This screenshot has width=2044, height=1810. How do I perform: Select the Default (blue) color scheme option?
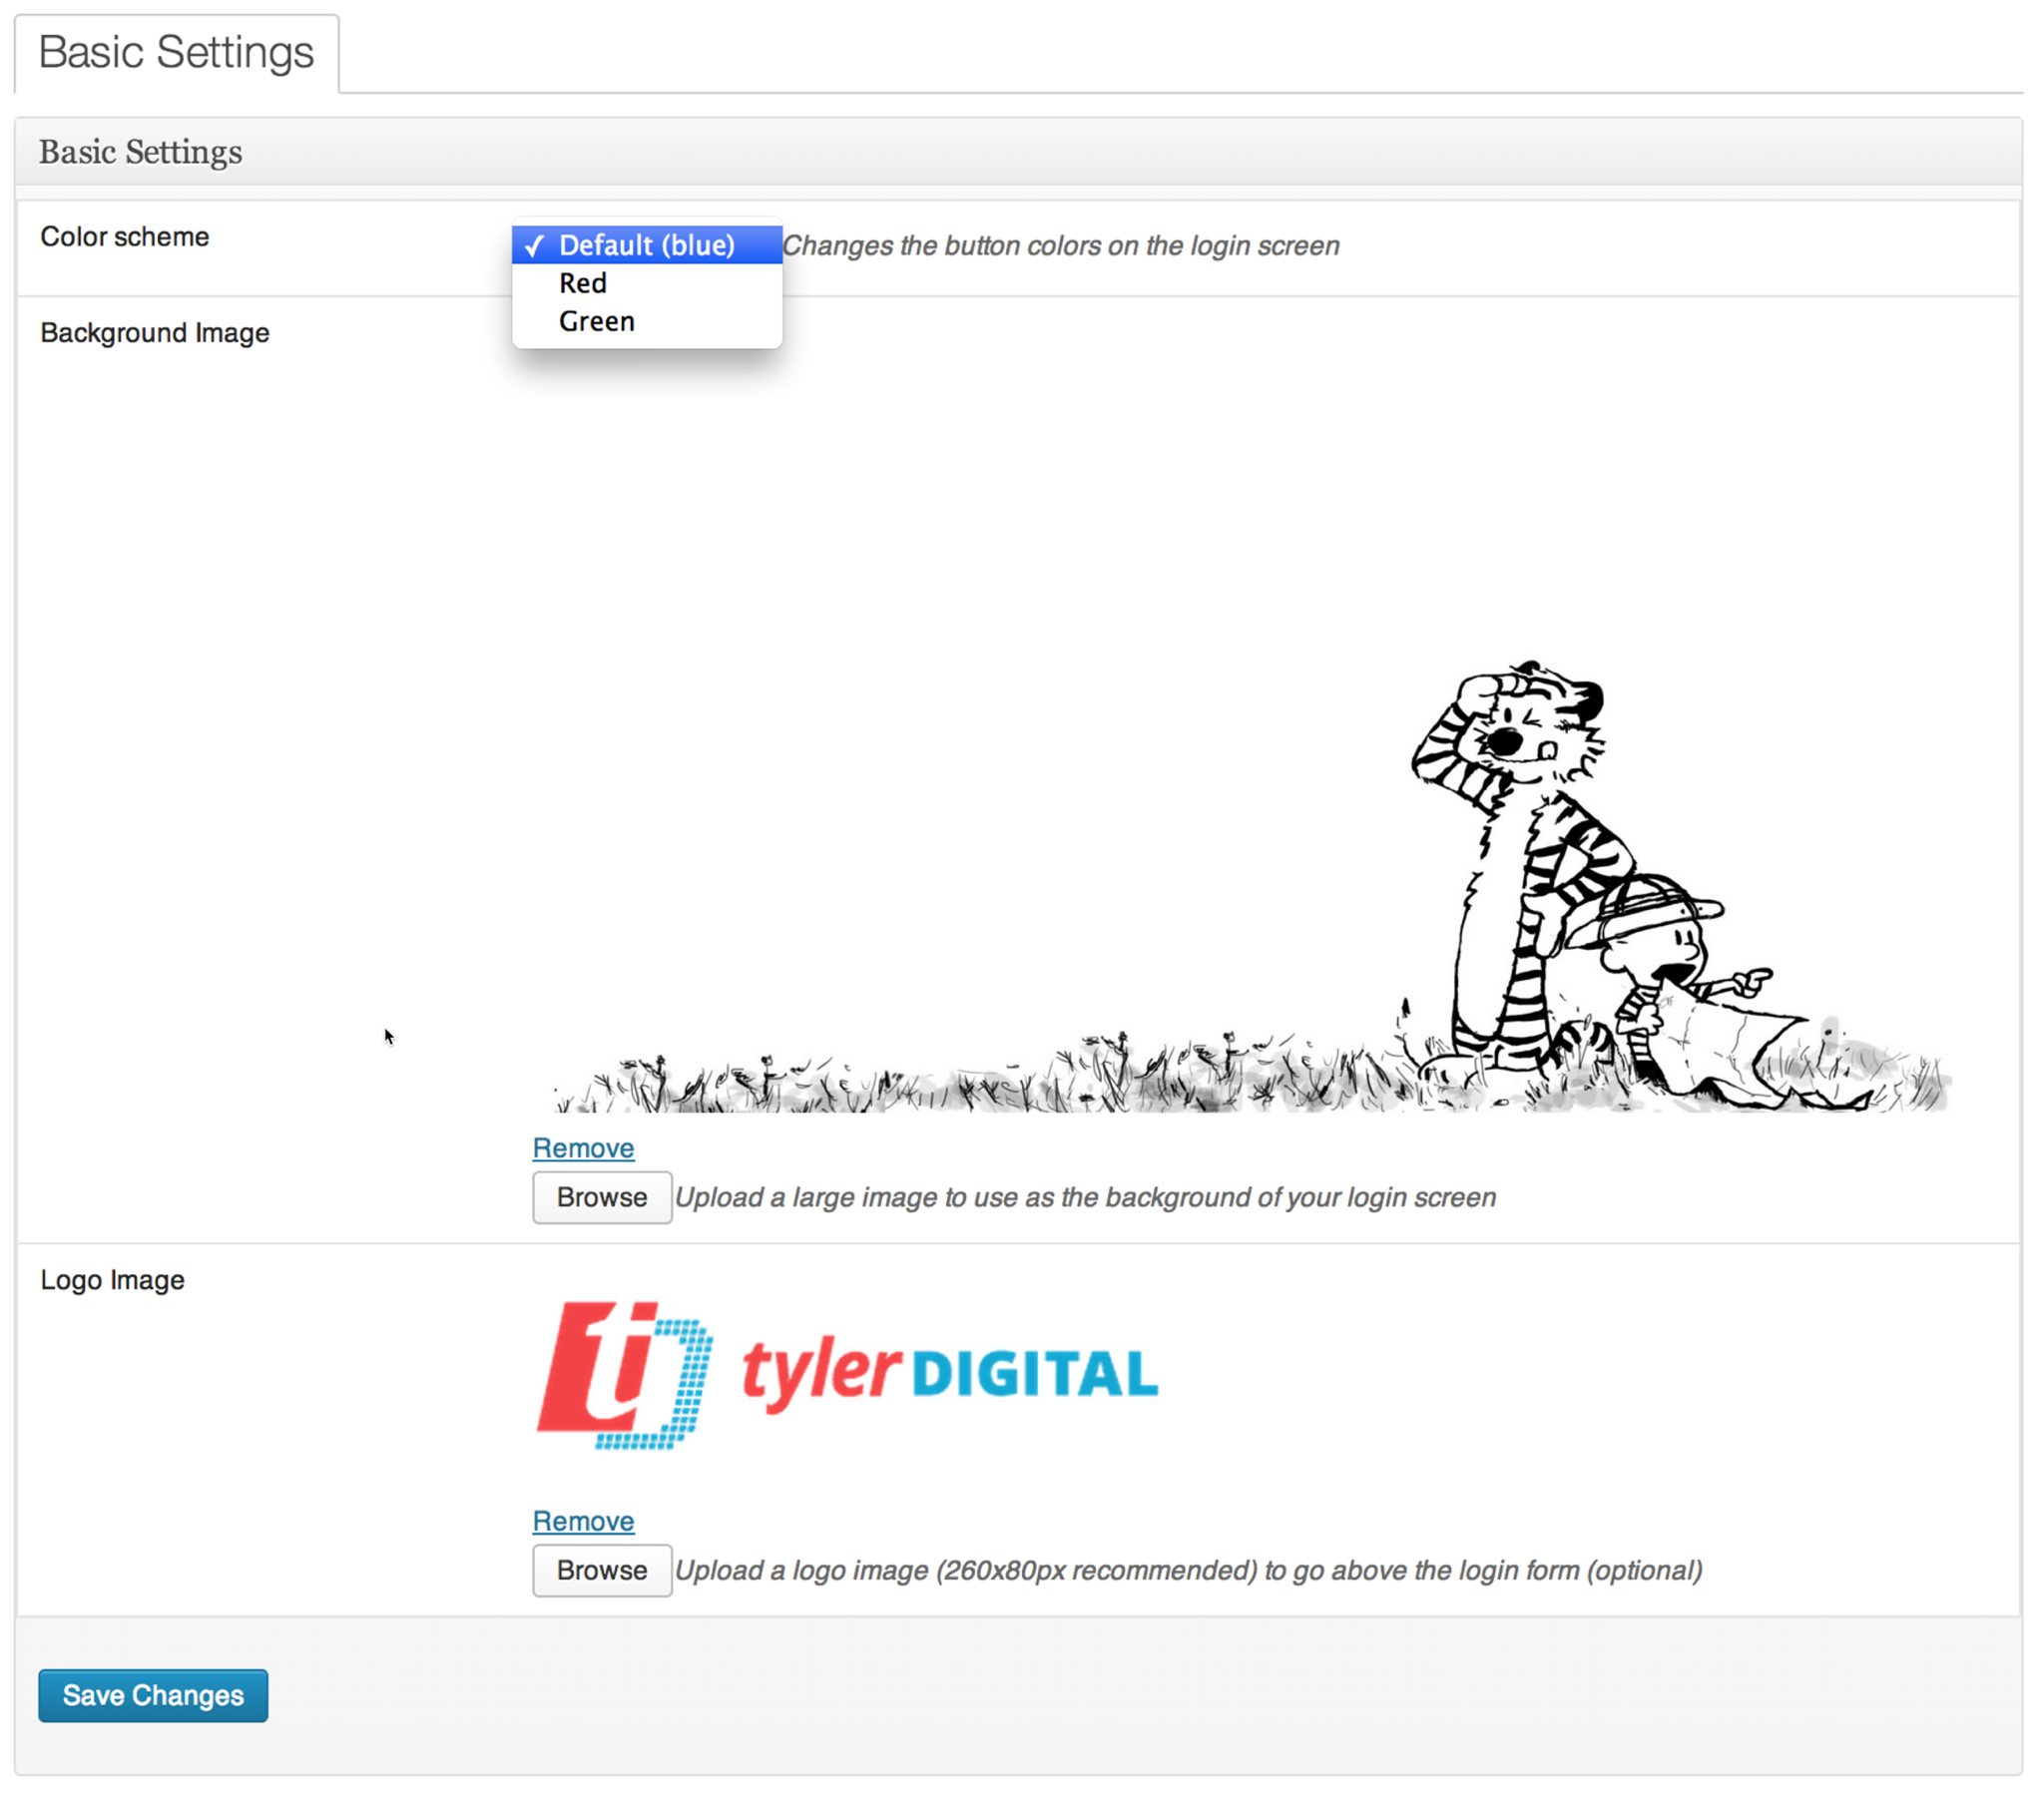tap(647, 245)
